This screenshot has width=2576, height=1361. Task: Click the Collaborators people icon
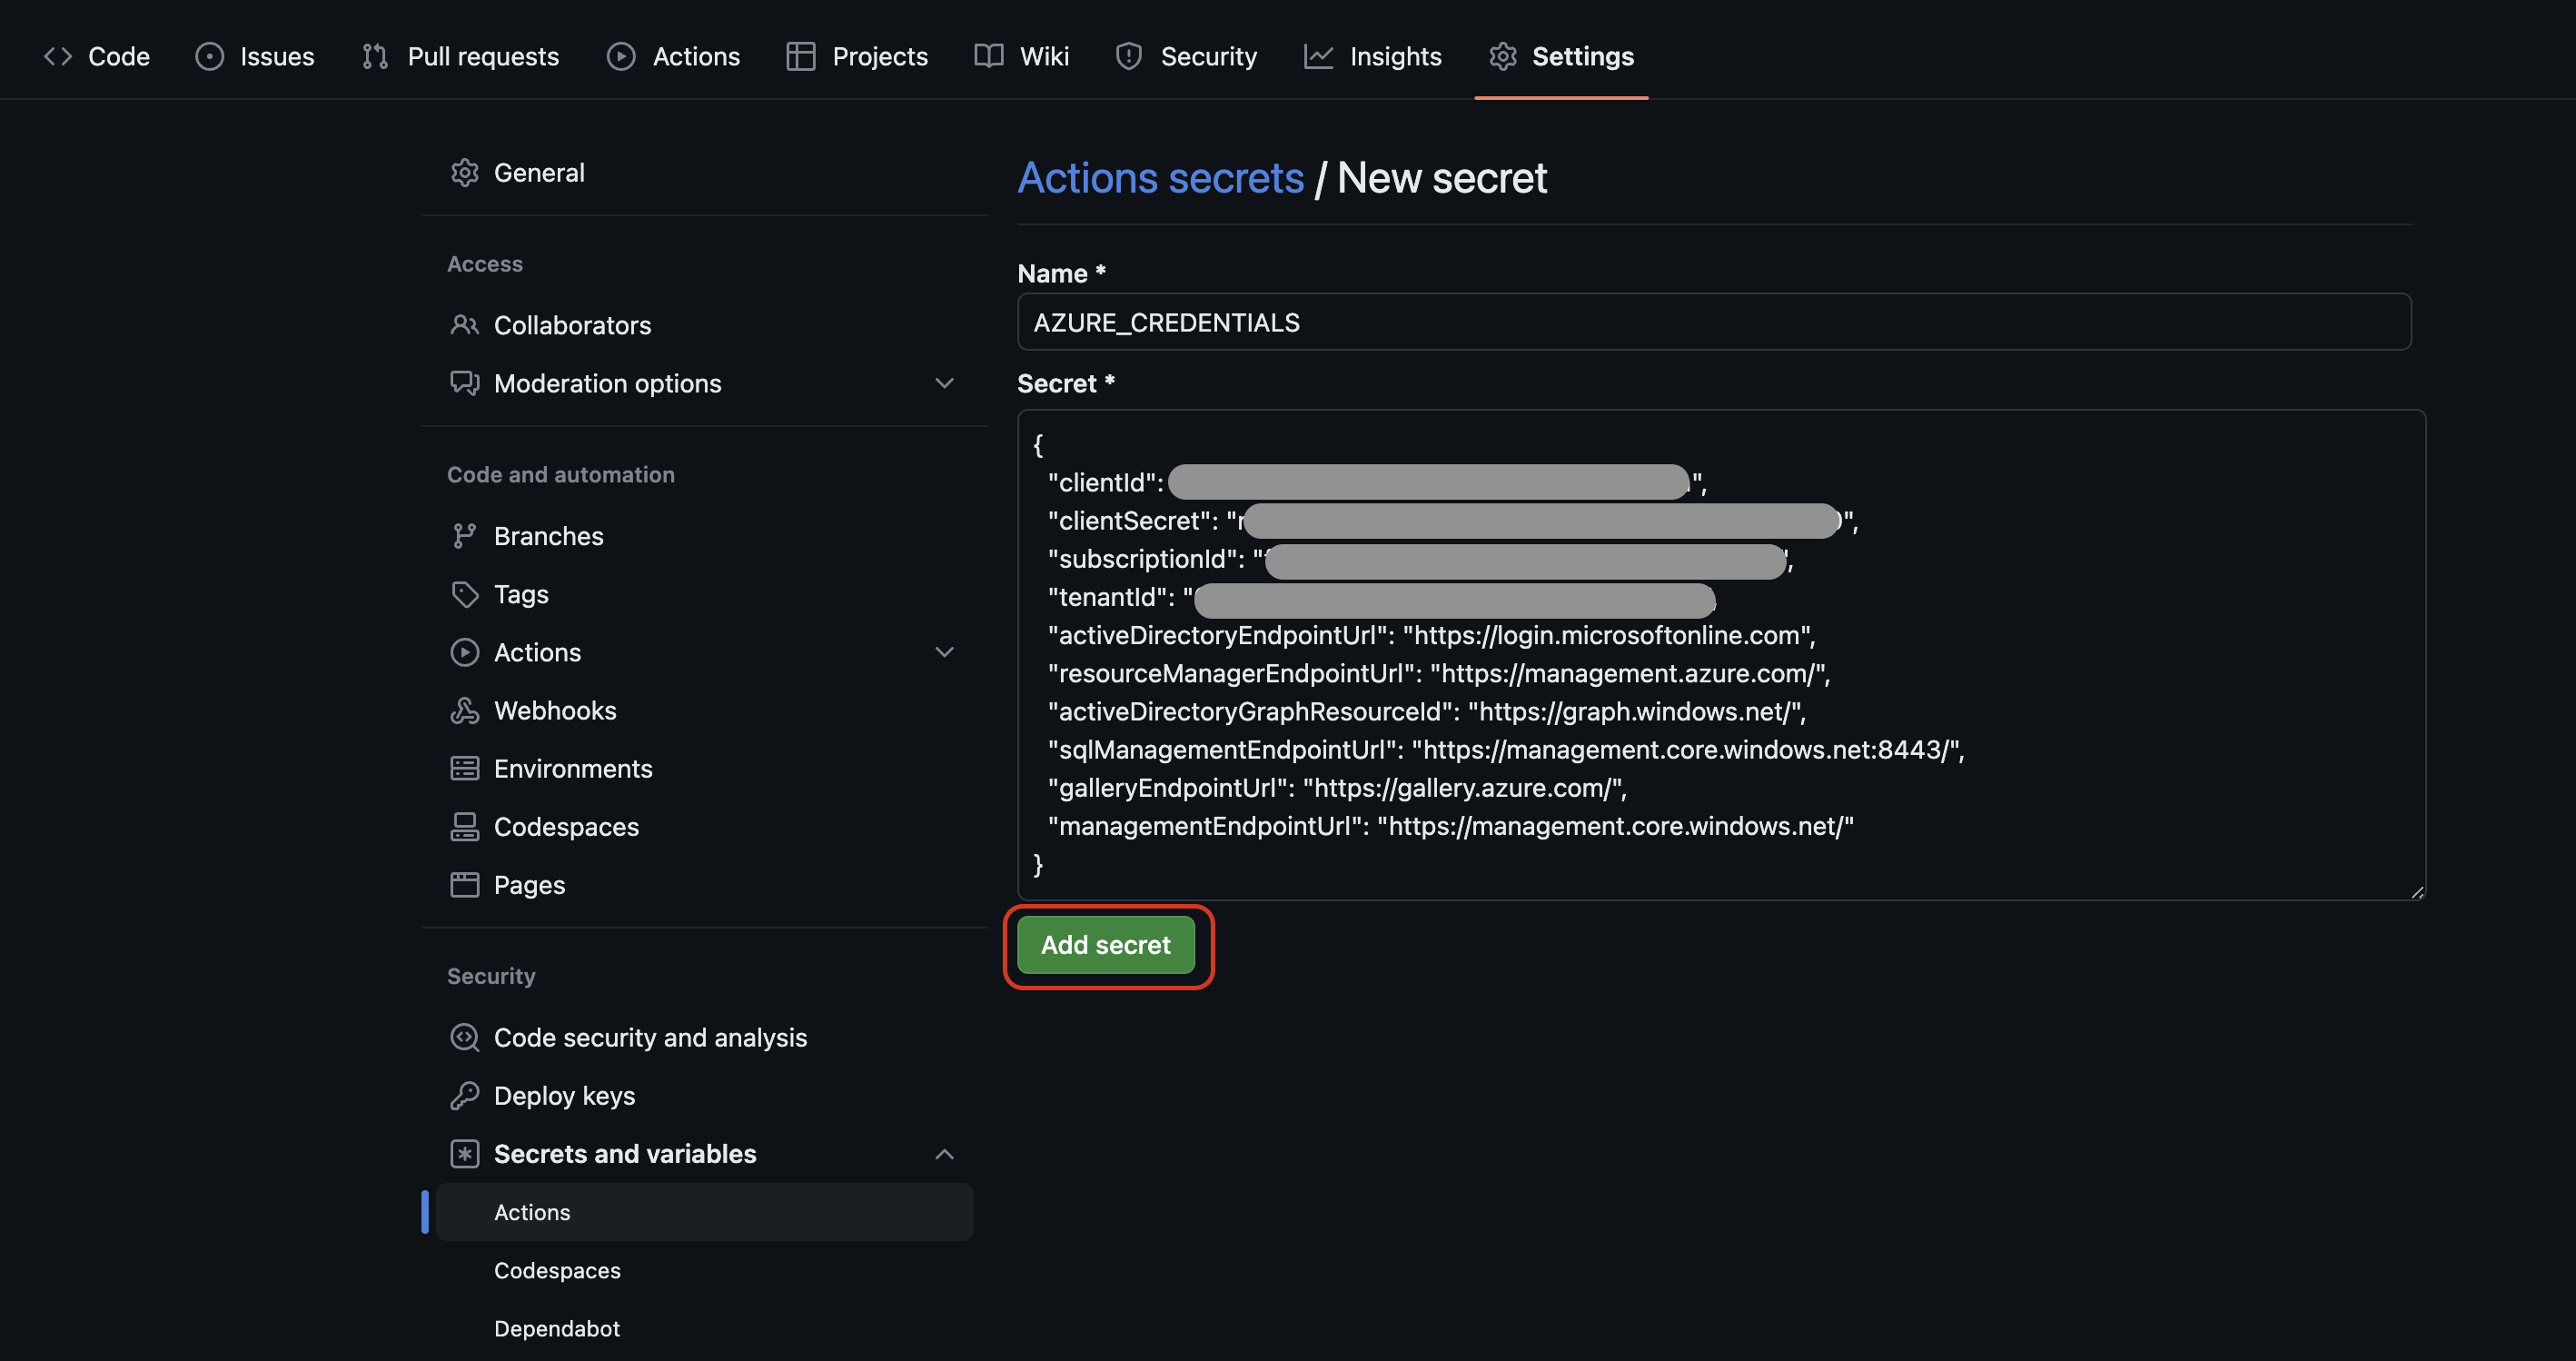pyautogui.click(x=464, y=325)
